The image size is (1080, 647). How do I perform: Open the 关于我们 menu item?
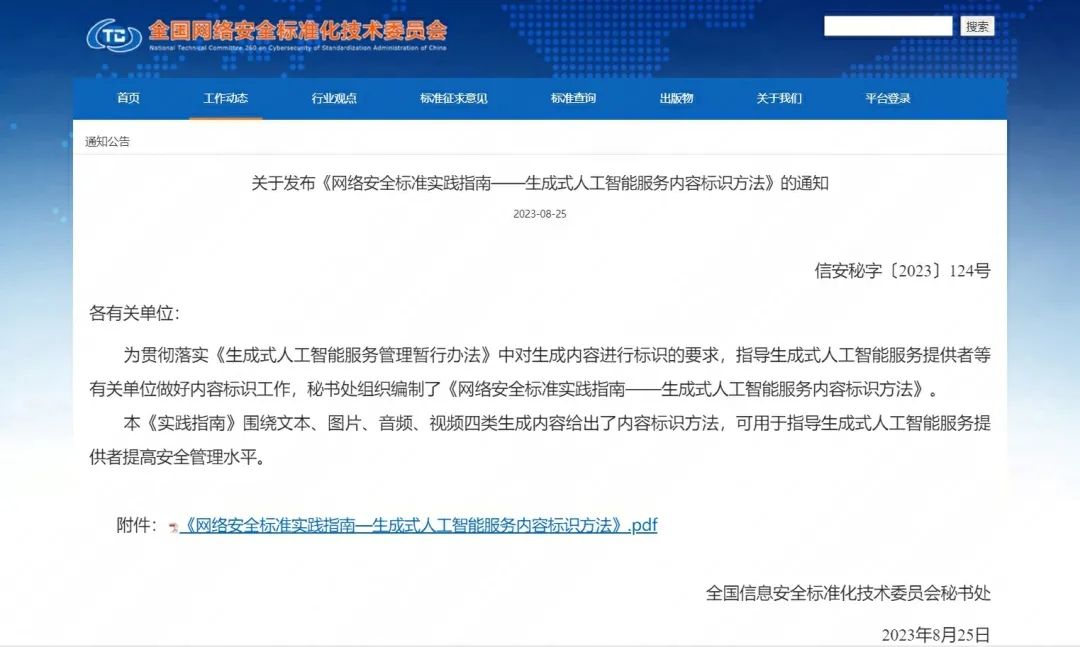[778, 98]
